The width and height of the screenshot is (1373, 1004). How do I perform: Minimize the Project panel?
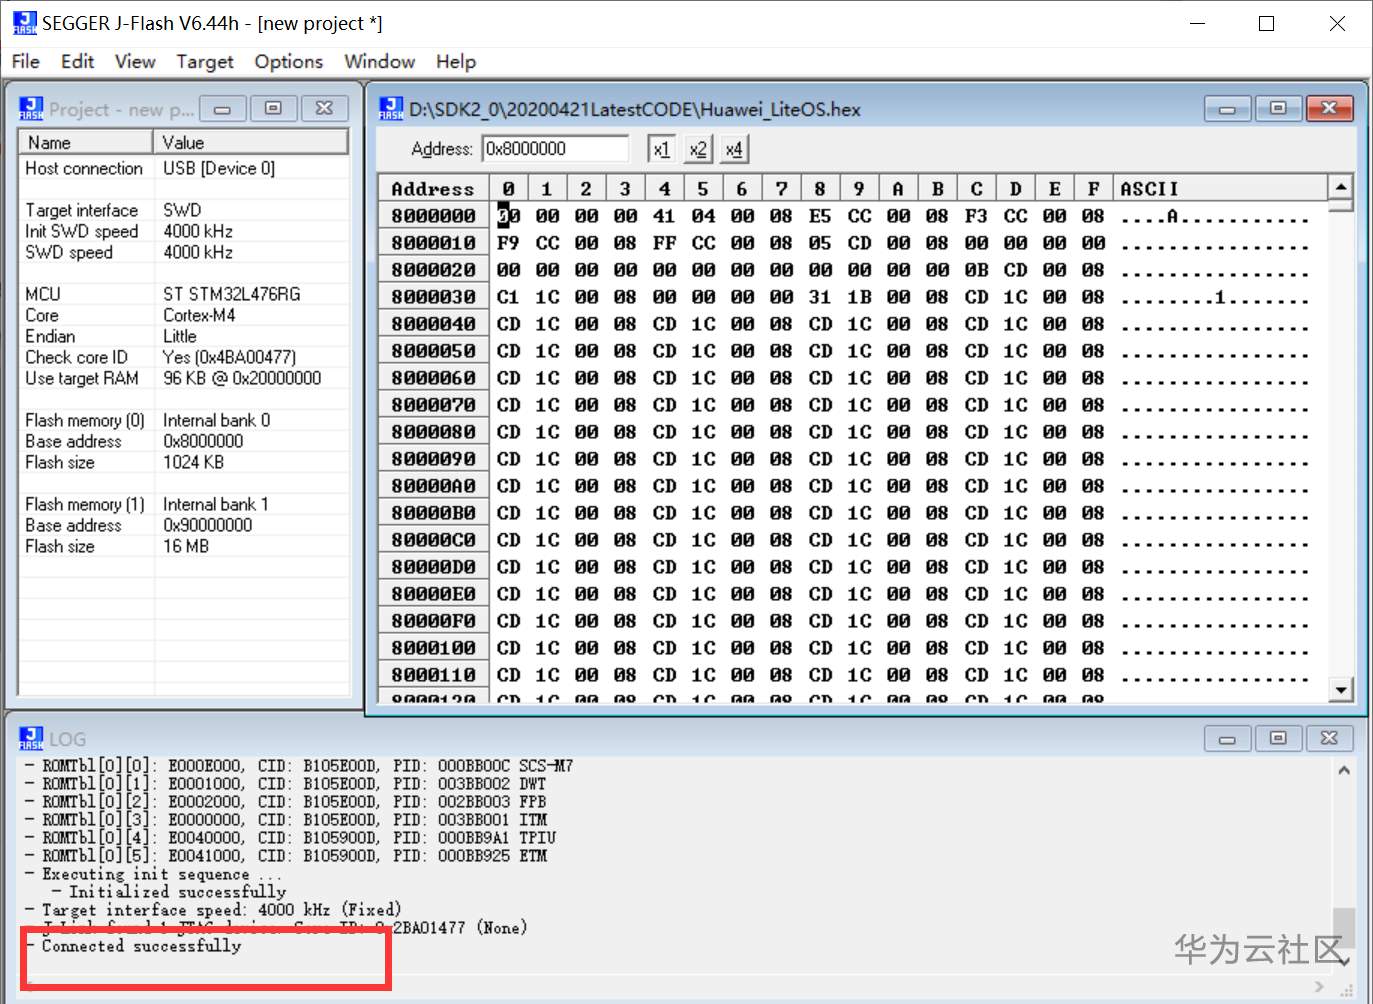tap(223, 108)
